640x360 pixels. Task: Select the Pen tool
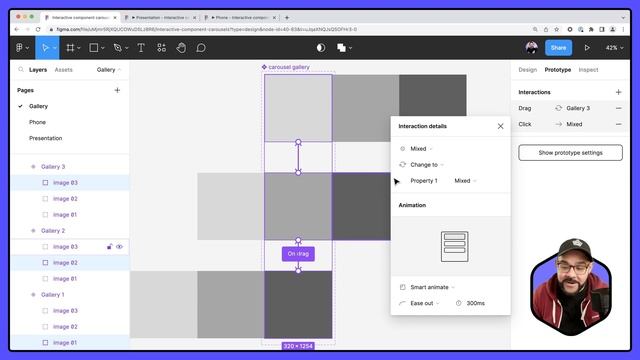tap(118, 48)
